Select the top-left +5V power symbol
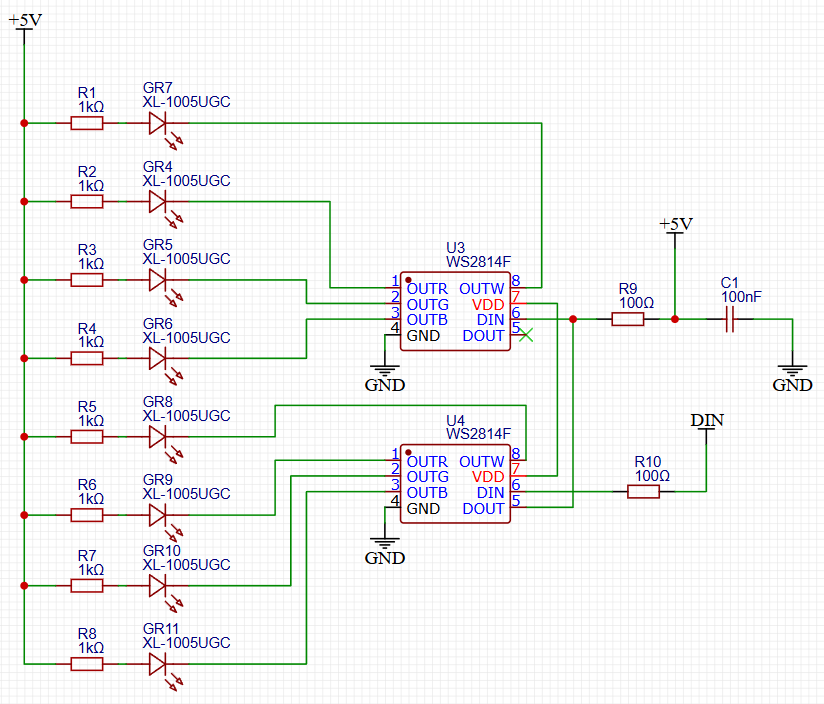The image size is (824, 704). coord(24,28)
